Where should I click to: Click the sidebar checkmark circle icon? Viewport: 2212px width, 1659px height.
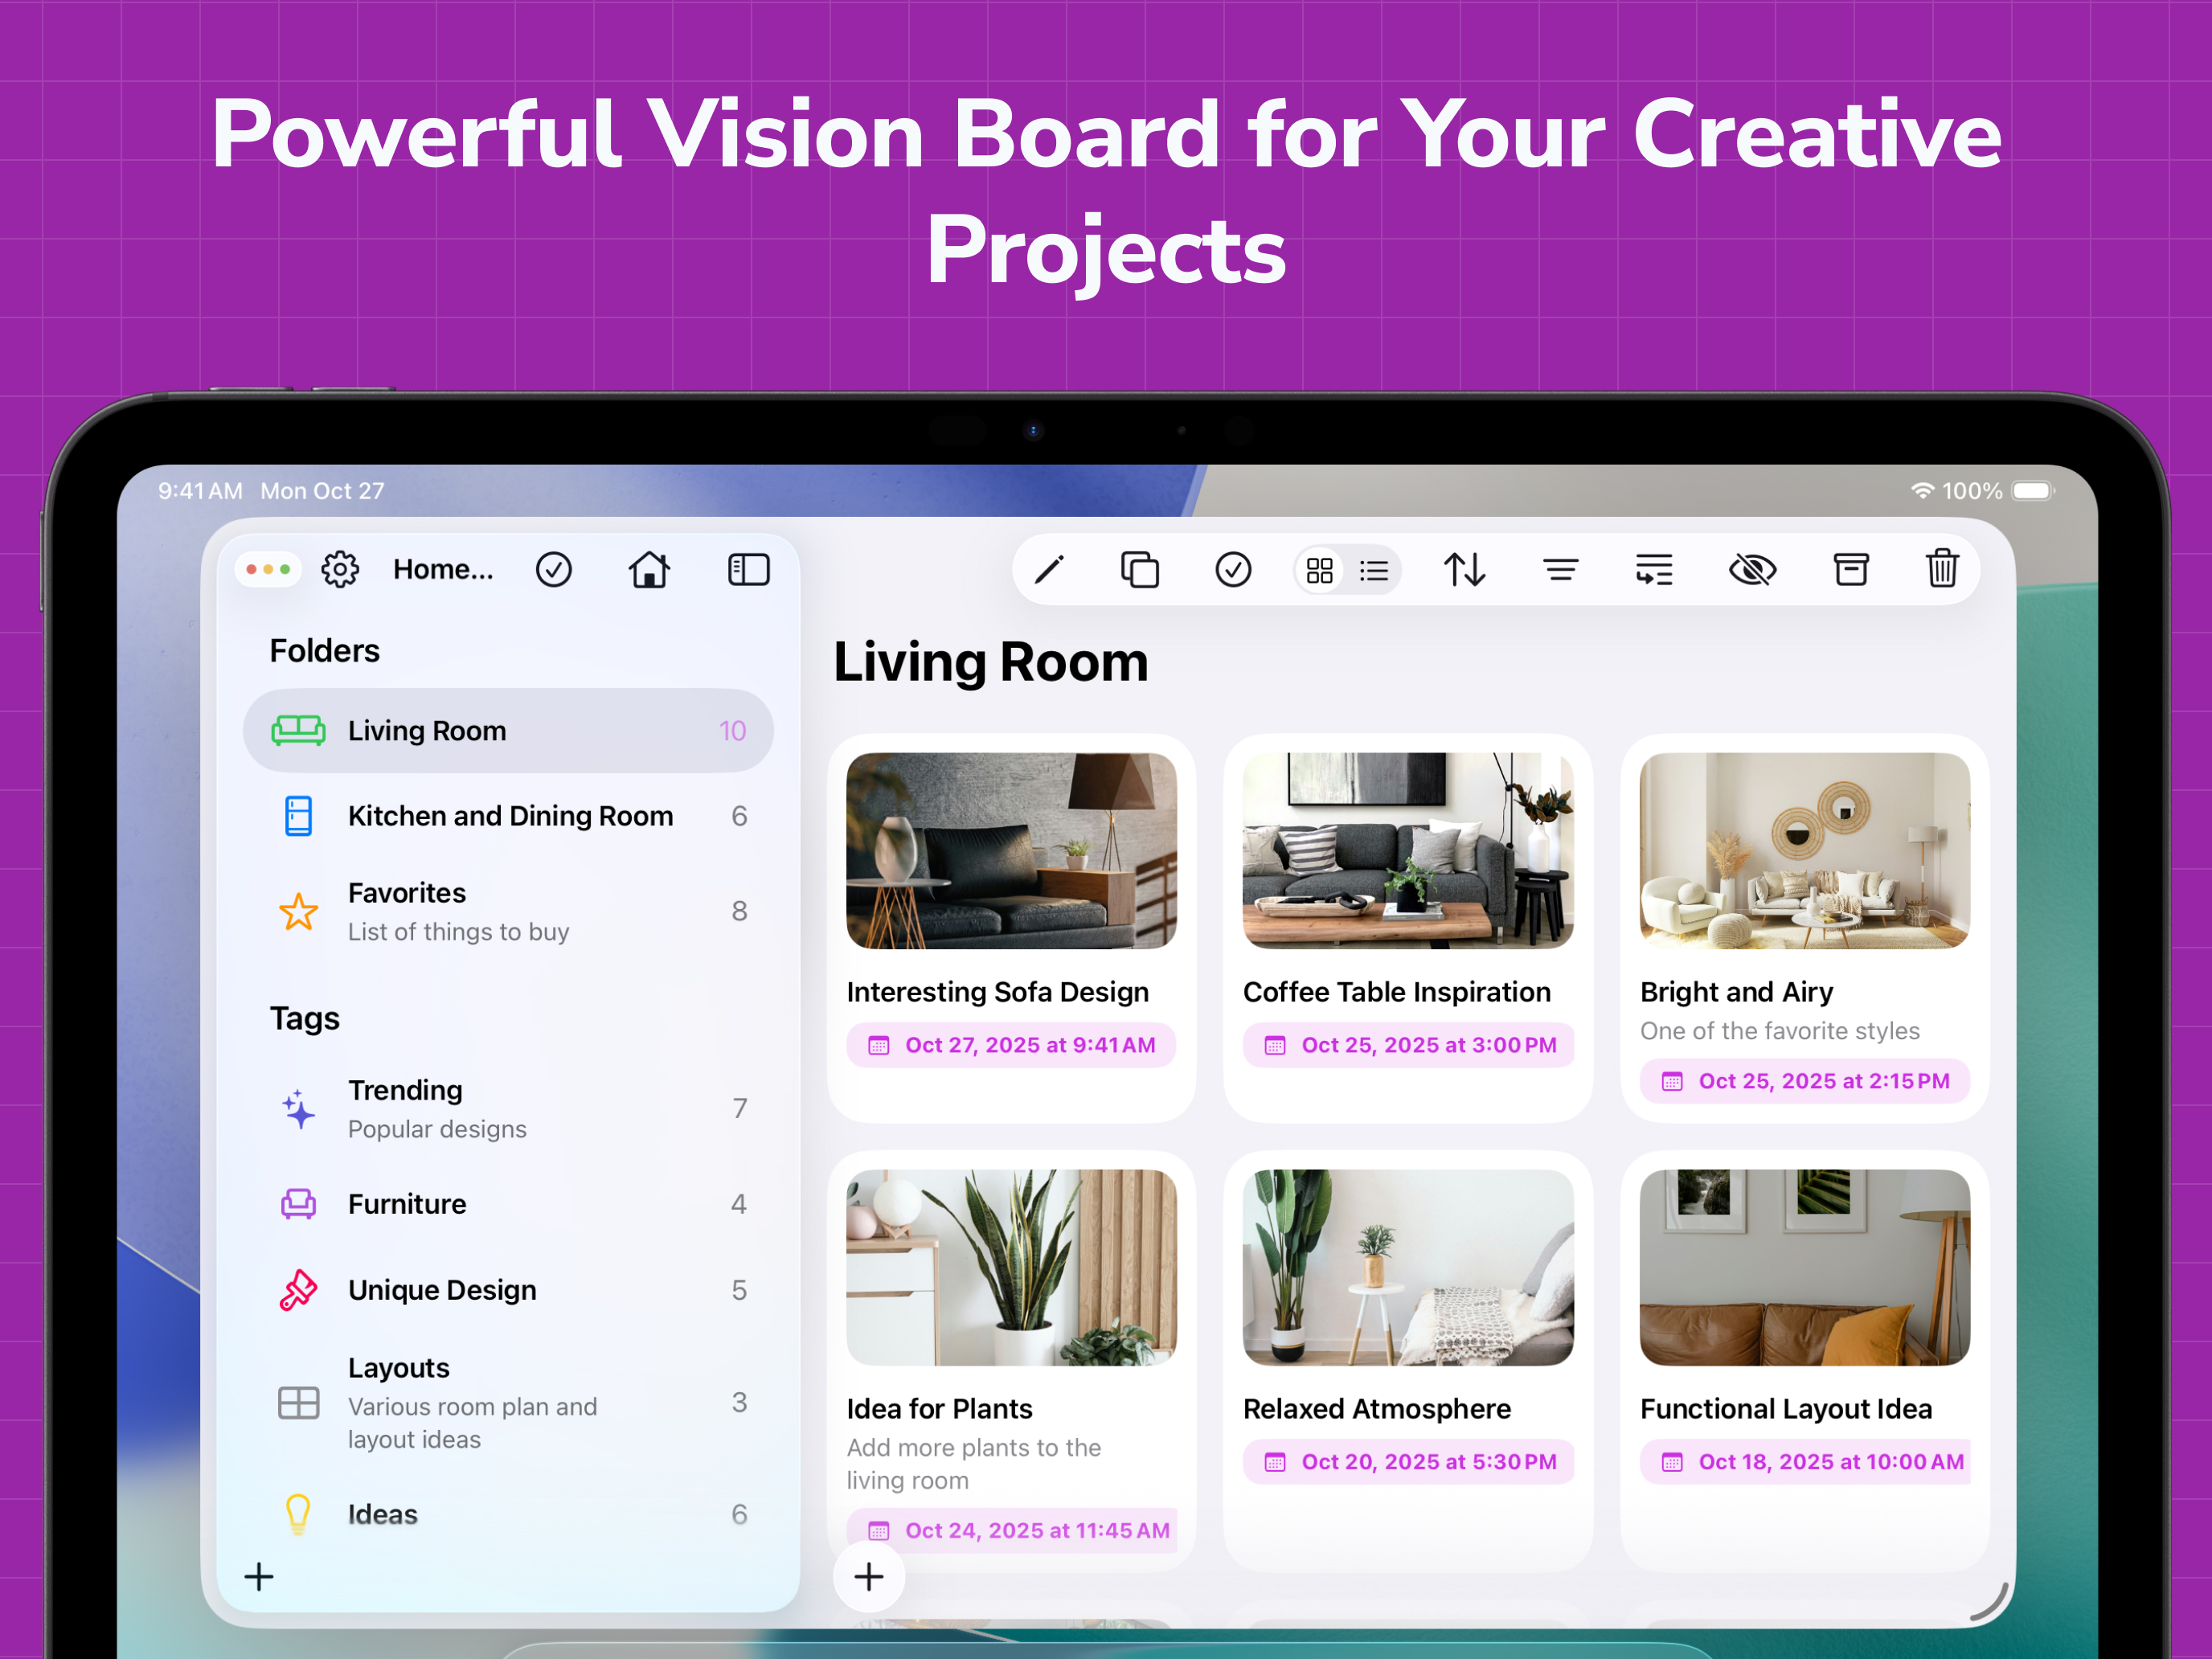point(553,569)
